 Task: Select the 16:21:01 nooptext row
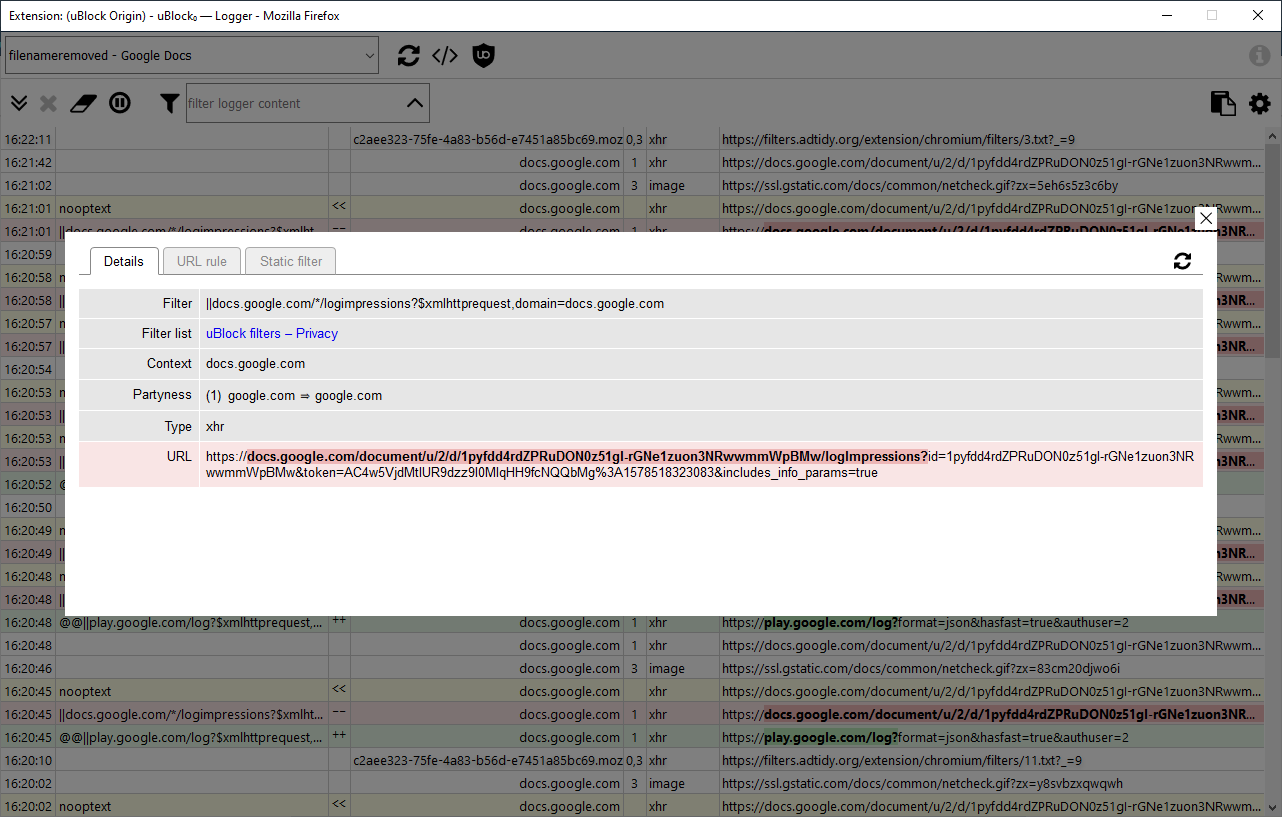(633, 207)
